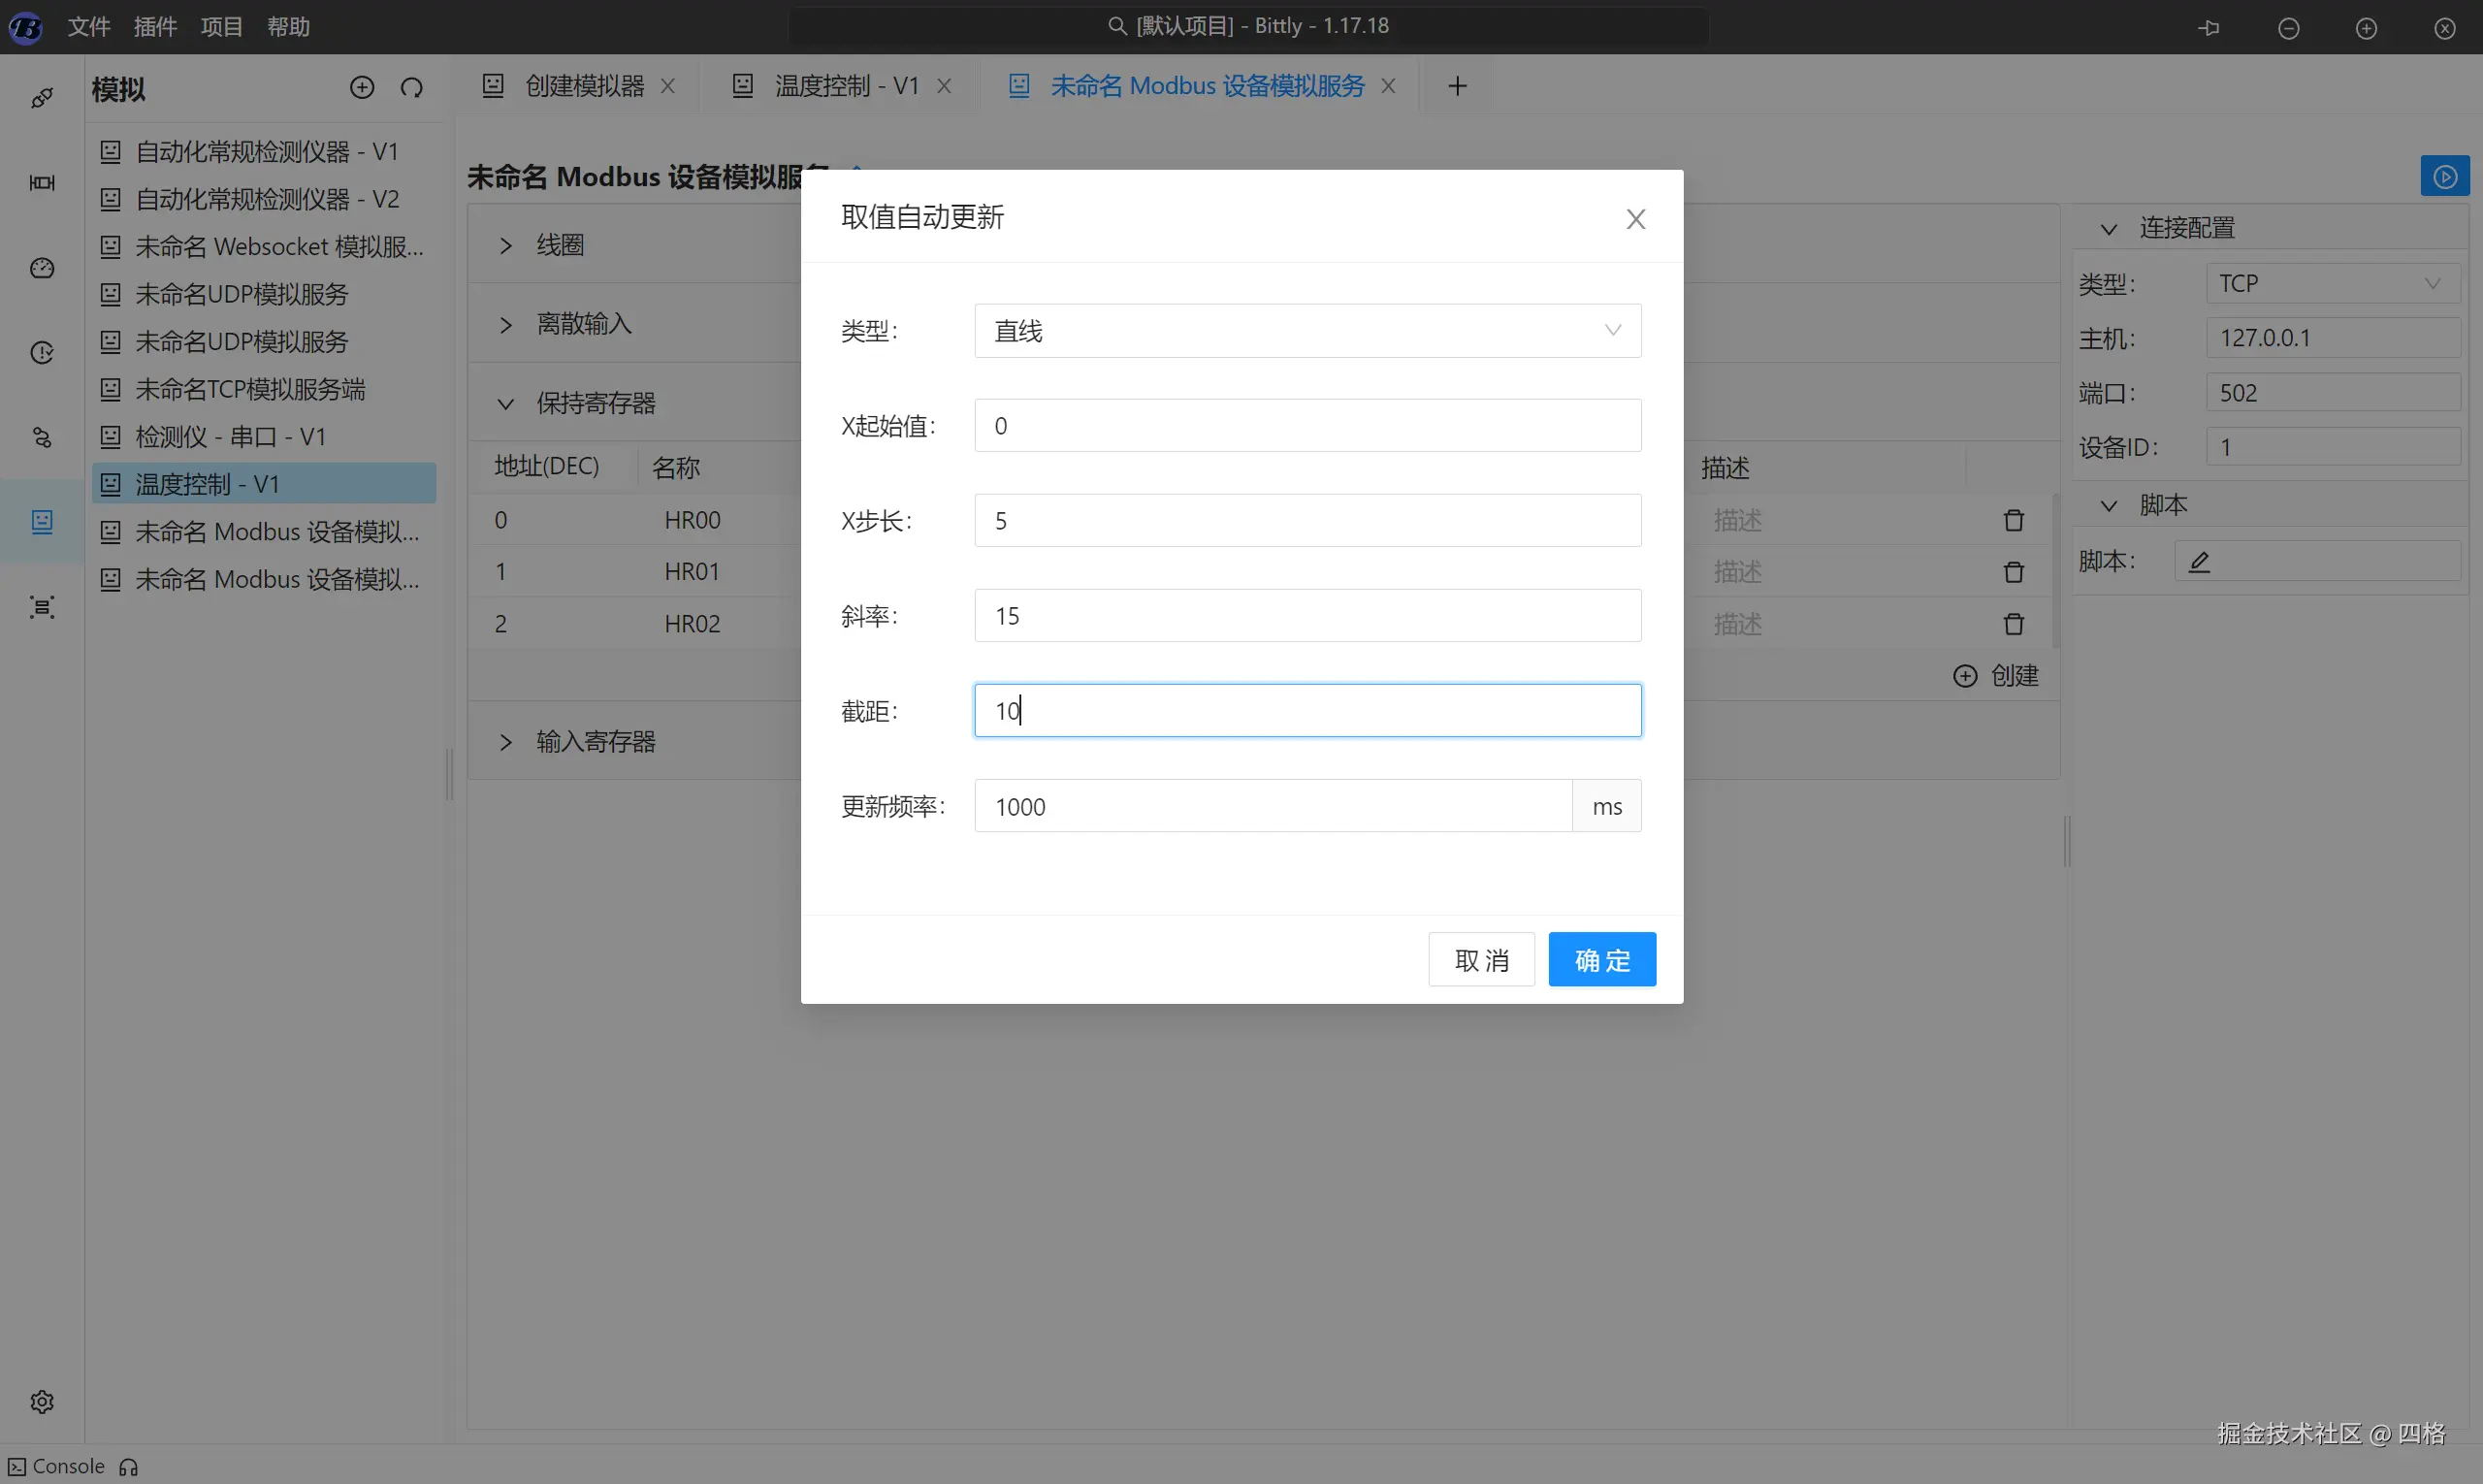Expand the 线圈 section

506,245
